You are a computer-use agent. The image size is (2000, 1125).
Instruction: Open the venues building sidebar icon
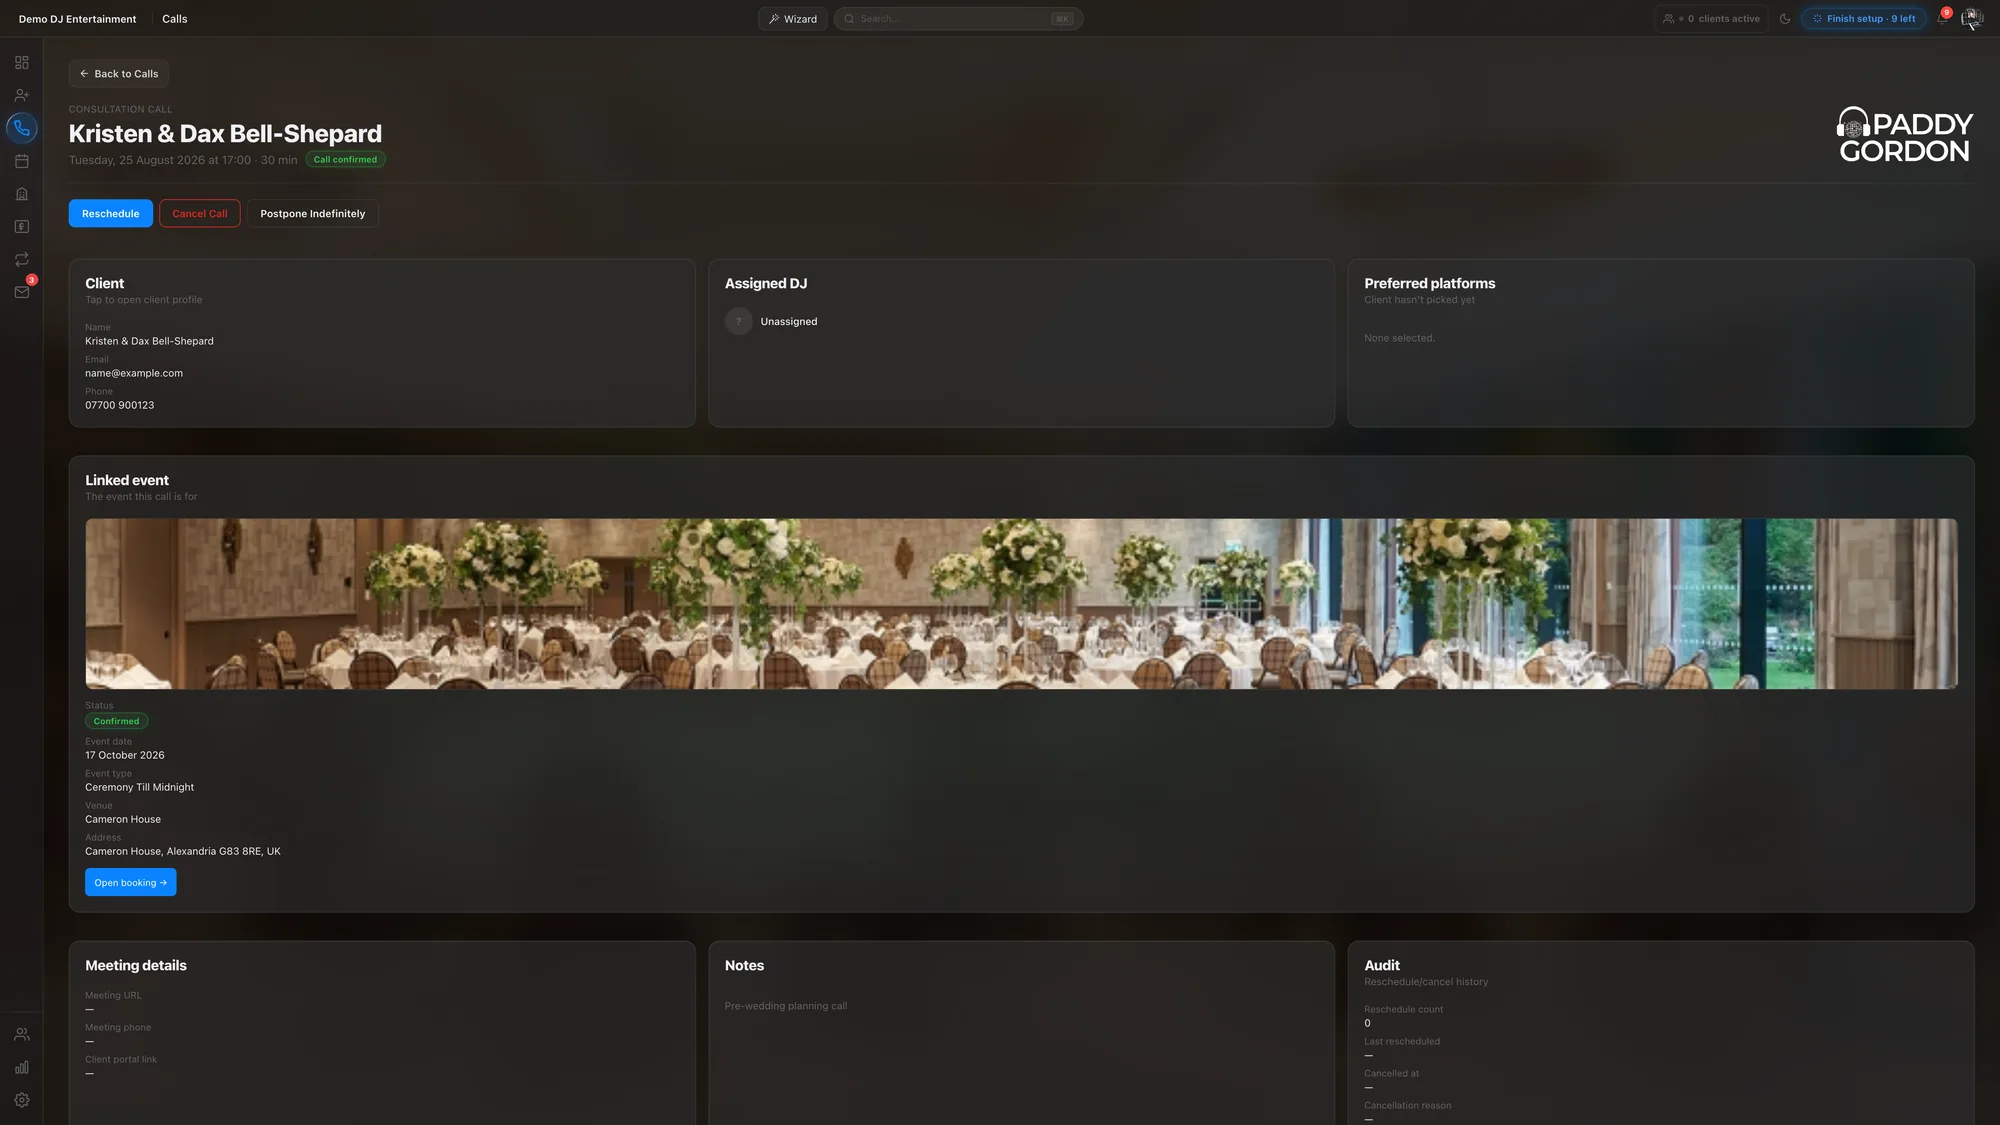22,194
